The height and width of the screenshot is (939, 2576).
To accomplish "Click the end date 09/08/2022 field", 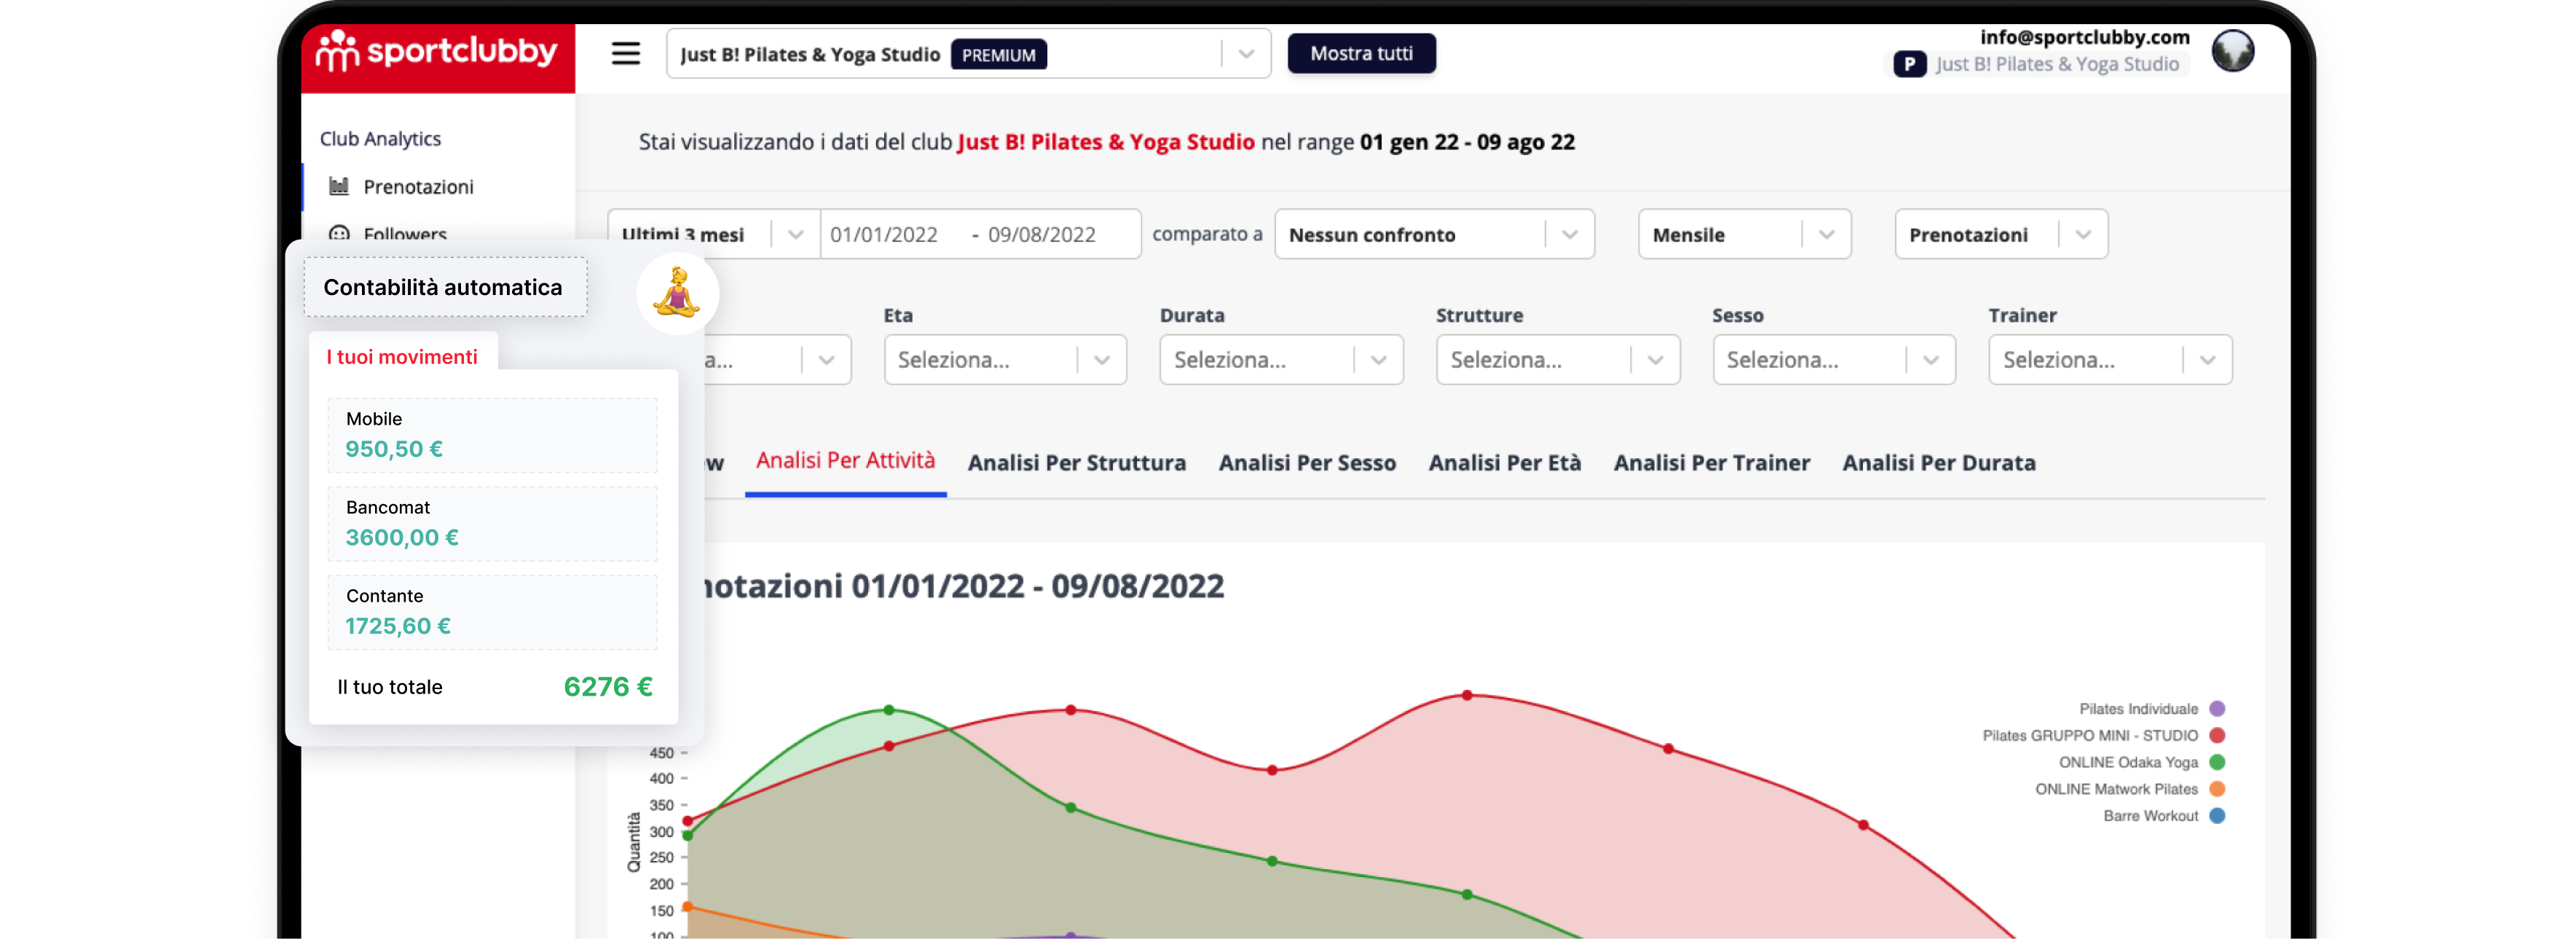I will tap(1041, 235).
